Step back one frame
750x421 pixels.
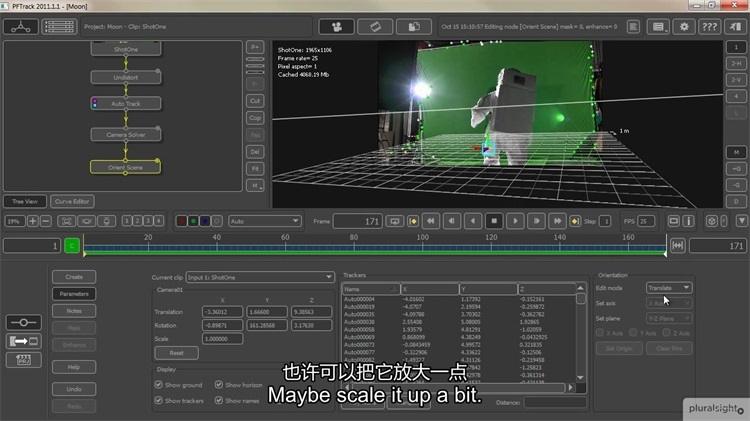(452, 221)
